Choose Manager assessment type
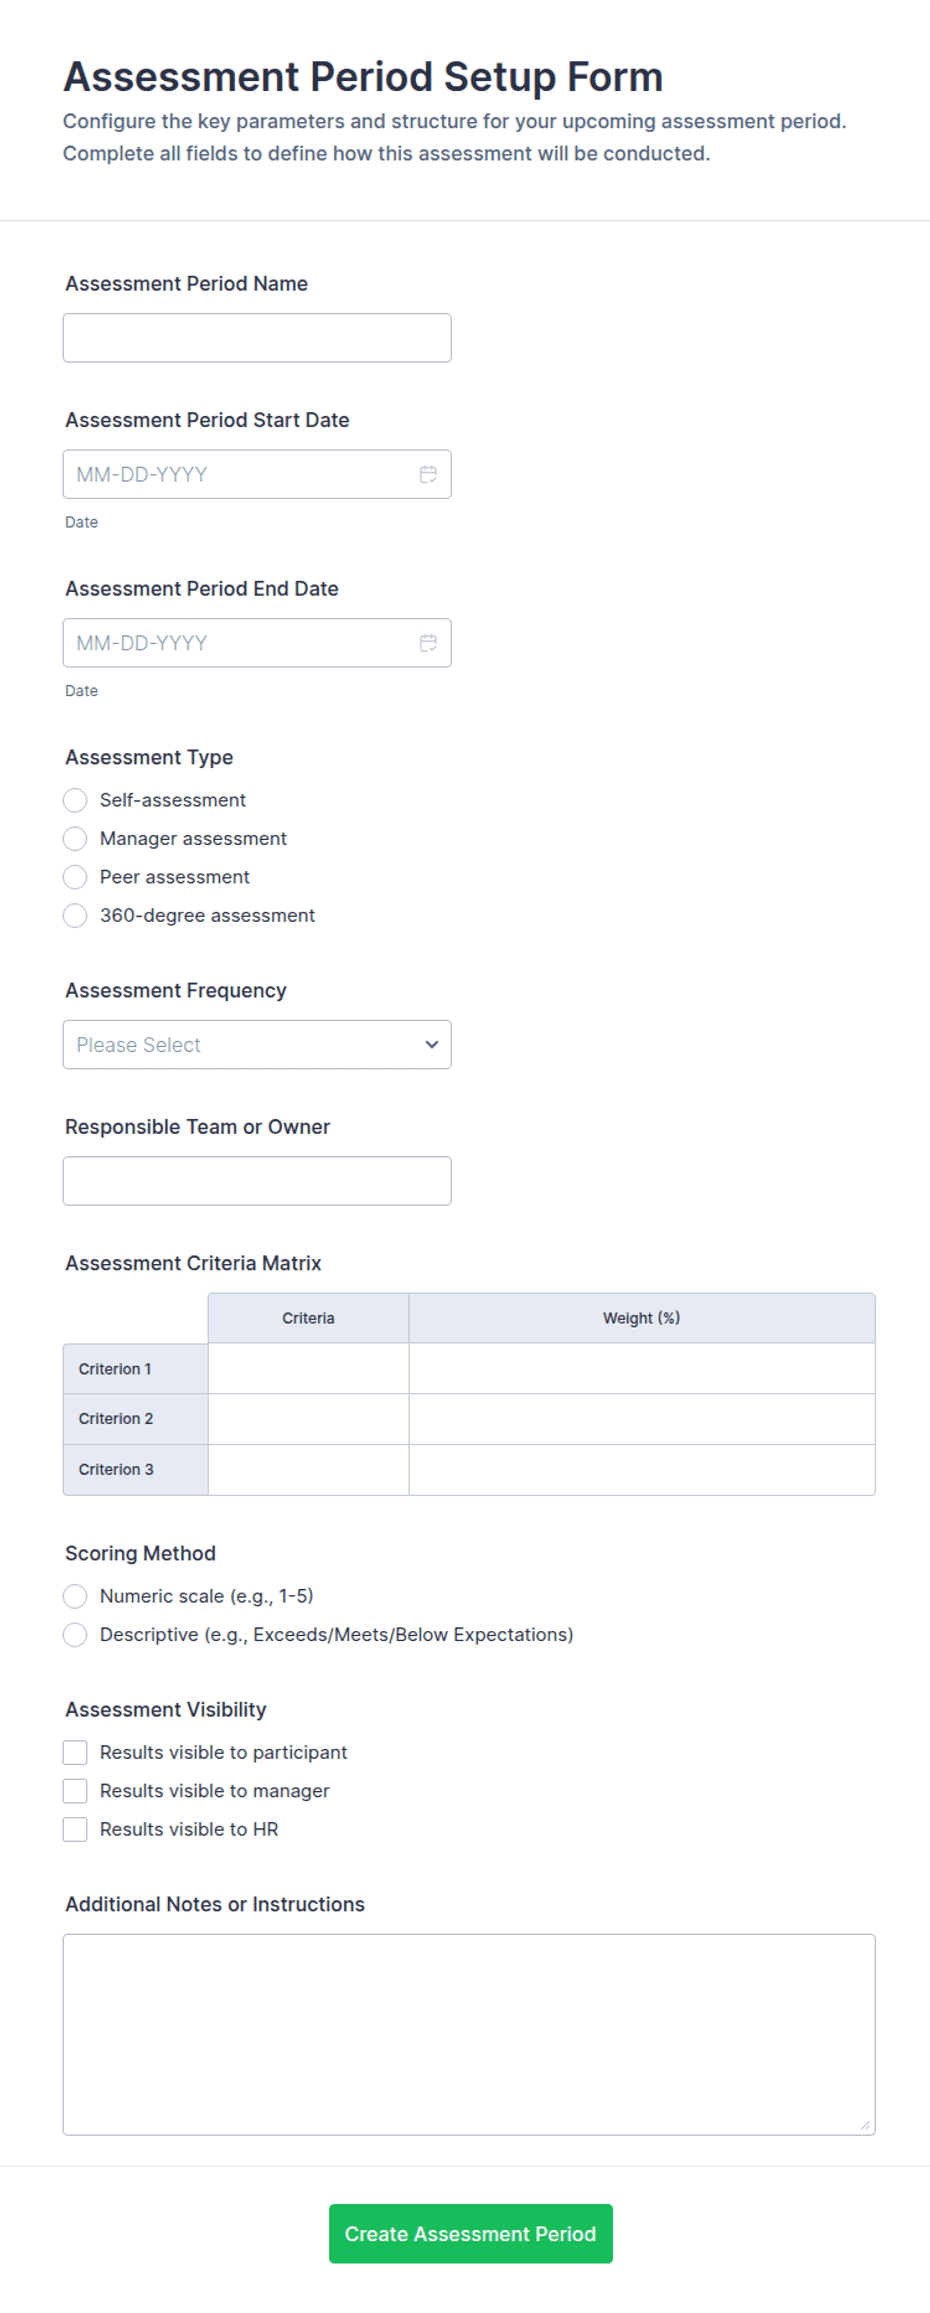The height and width of the screenshot is (2313, 930). pos(75,838)
